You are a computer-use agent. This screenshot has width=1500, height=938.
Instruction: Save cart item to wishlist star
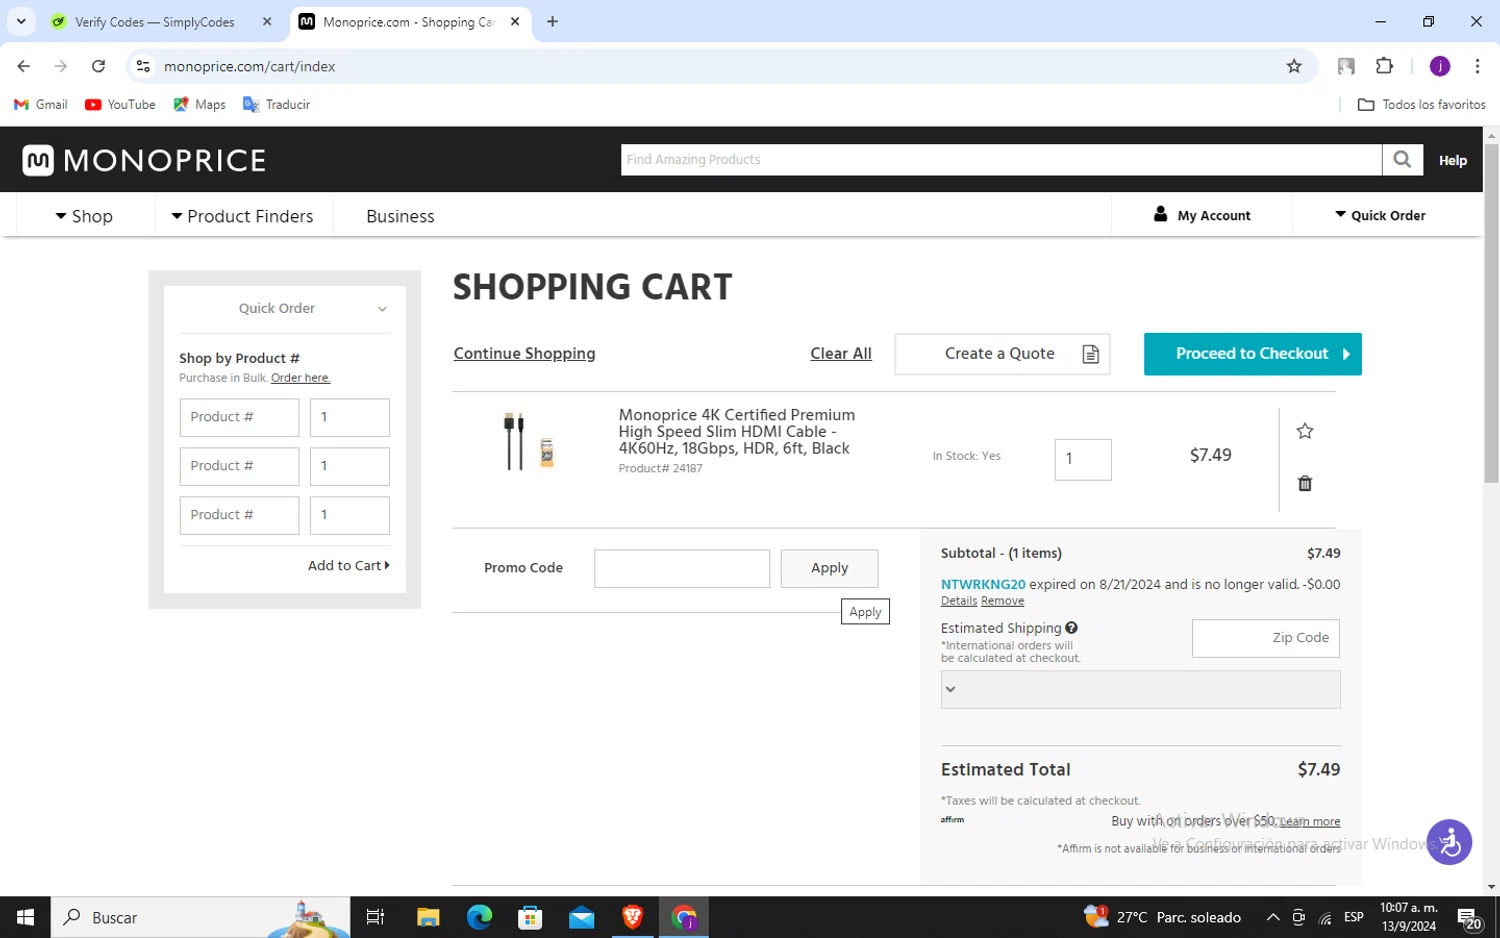1304,431
